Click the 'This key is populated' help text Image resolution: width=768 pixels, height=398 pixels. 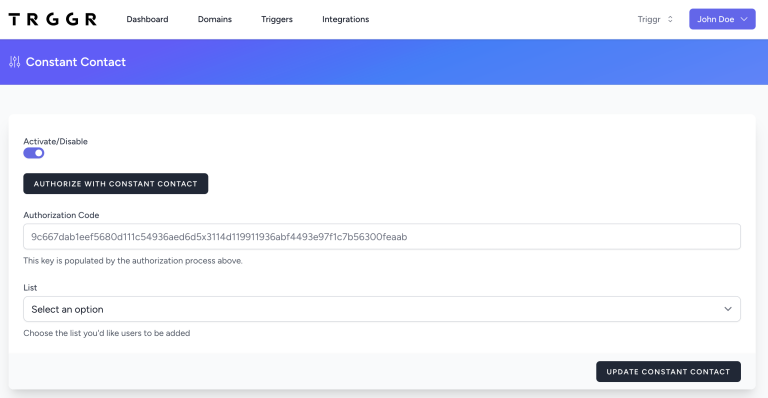click(x=133, y=260)
